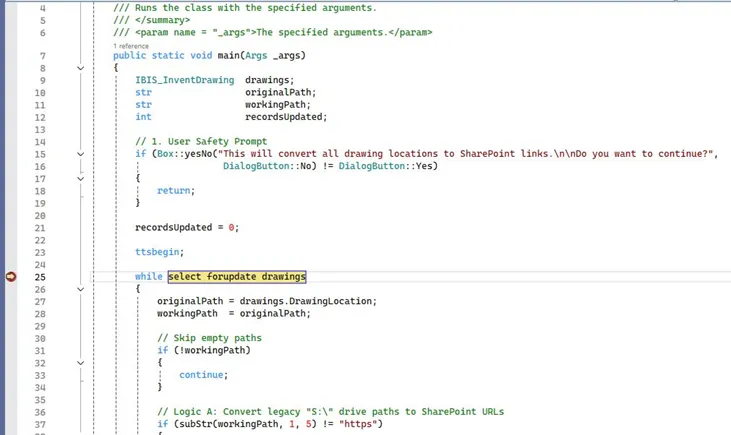Click 'workingPath = originalPath;' on line 28

[x=234, y=313]
